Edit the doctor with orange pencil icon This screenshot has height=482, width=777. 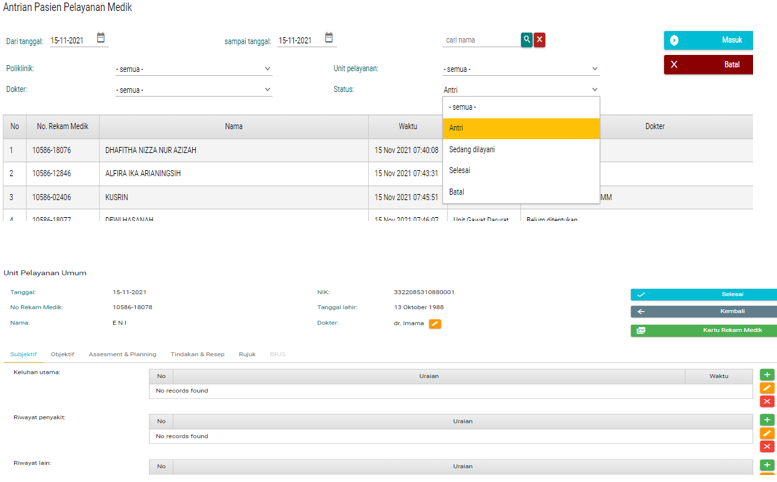coord(435,324)
